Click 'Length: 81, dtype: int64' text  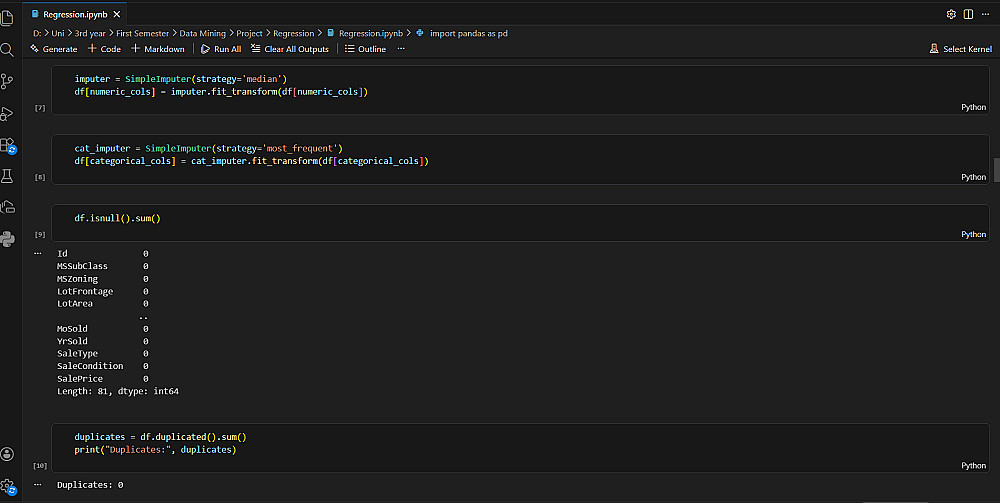tap(118, 391)
